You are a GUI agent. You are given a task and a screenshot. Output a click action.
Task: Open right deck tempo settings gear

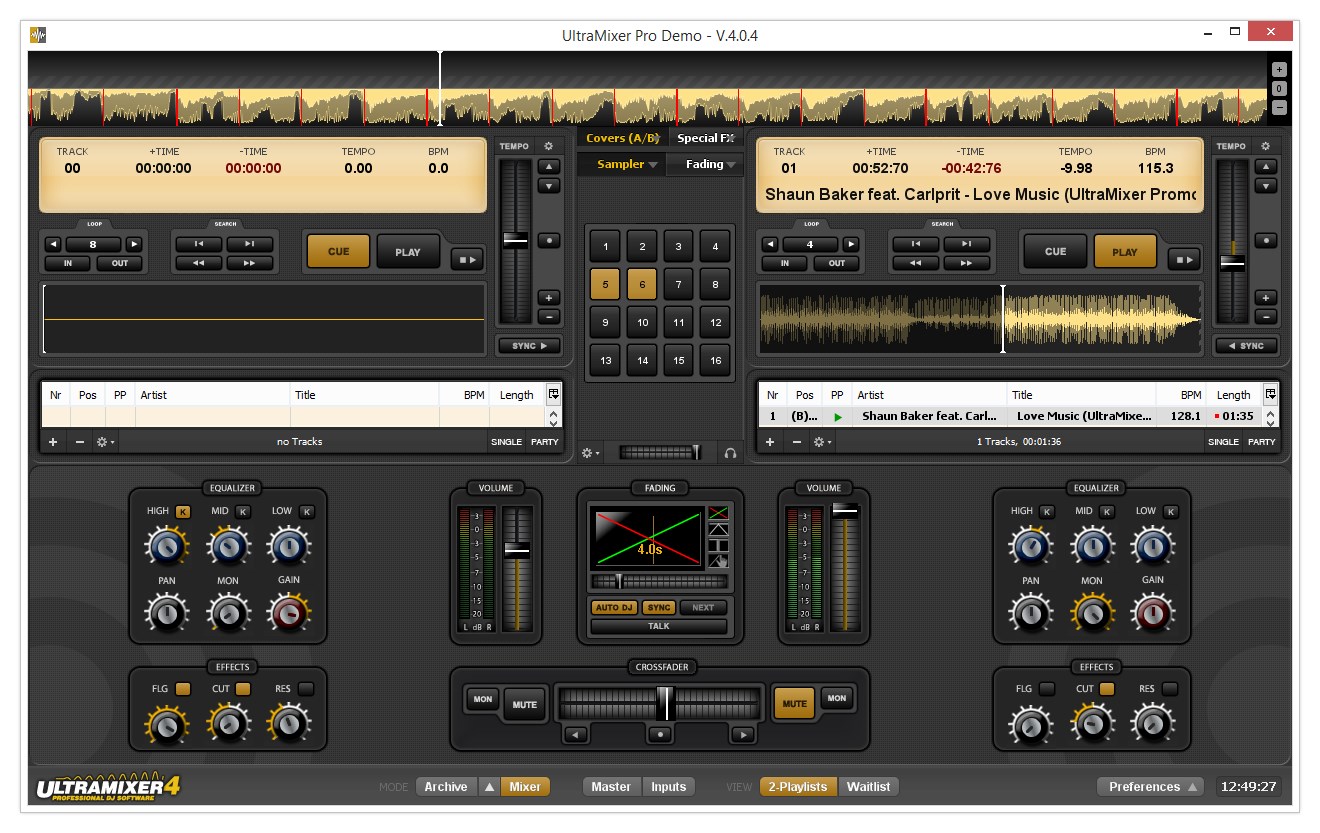(x=1266, y=146)
